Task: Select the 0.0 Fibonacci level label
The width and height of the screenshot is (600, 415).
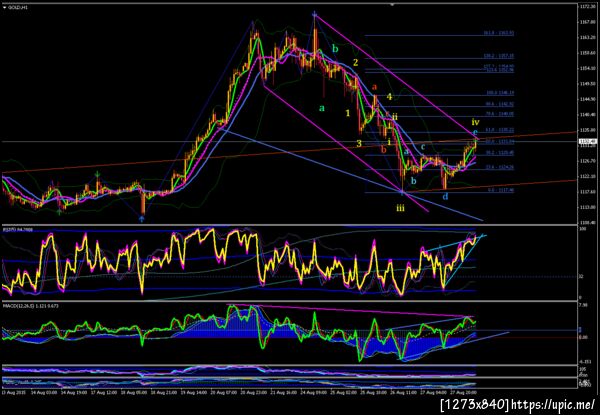Action: coord(501,190)
